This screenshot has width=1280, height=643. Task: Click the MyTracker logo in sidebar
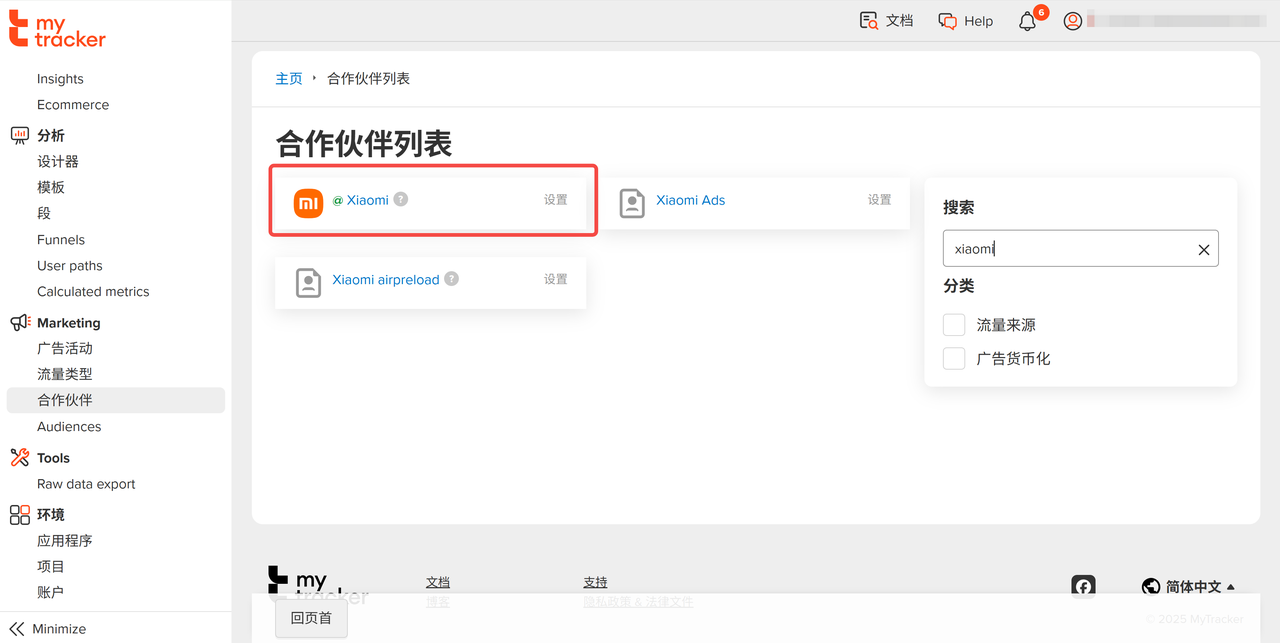coord(57,29)
